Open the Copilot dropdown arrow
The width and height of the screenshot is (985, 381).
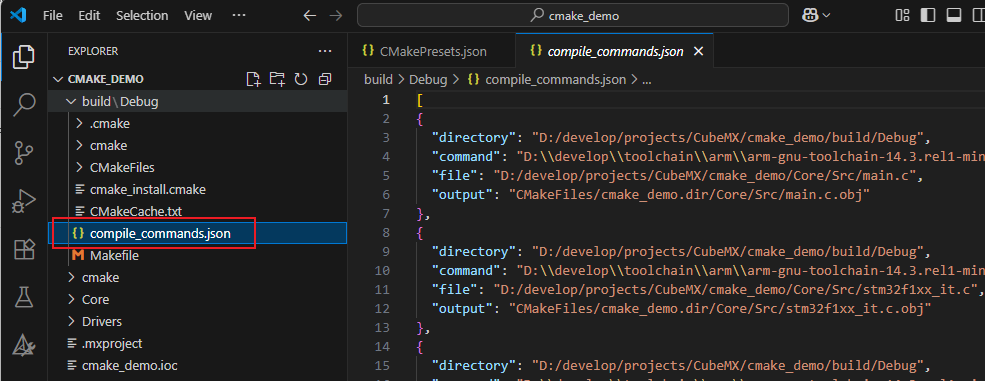tap(826, 16)
